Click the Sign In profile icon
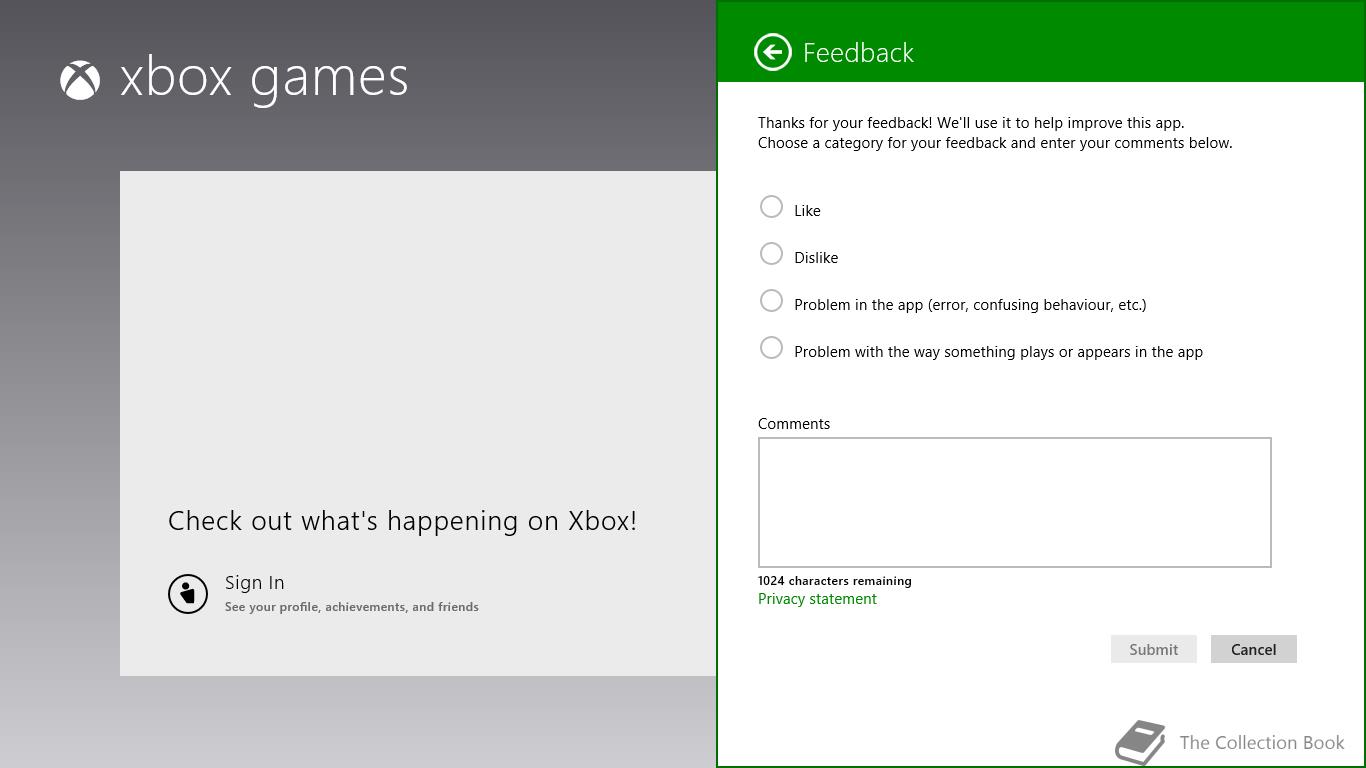Screen dimensions: 1366x768 pos(188,594)
